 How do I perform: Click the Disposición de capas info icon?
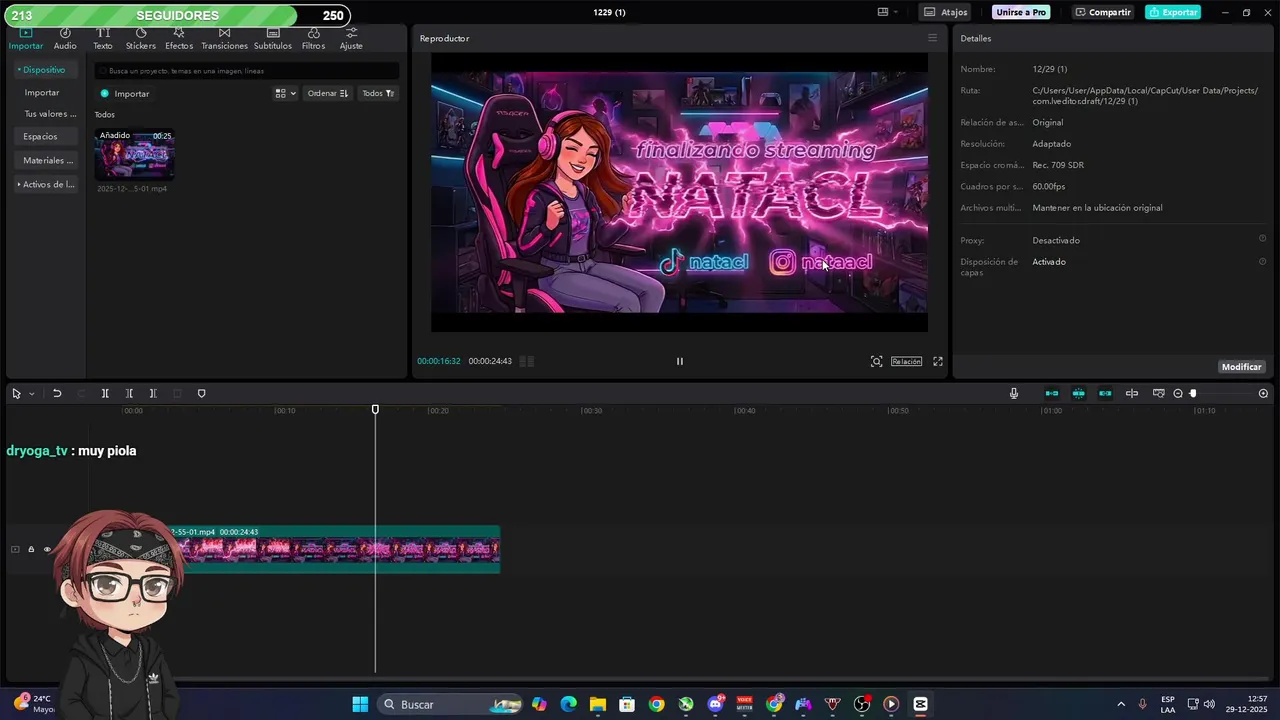point(1262,261)
